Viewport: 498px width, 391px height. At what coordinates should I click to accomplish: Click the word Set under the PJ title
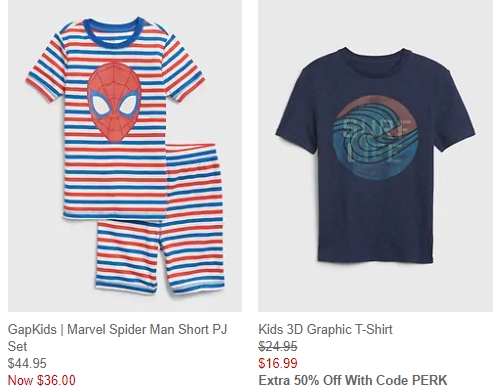point(17,346)
